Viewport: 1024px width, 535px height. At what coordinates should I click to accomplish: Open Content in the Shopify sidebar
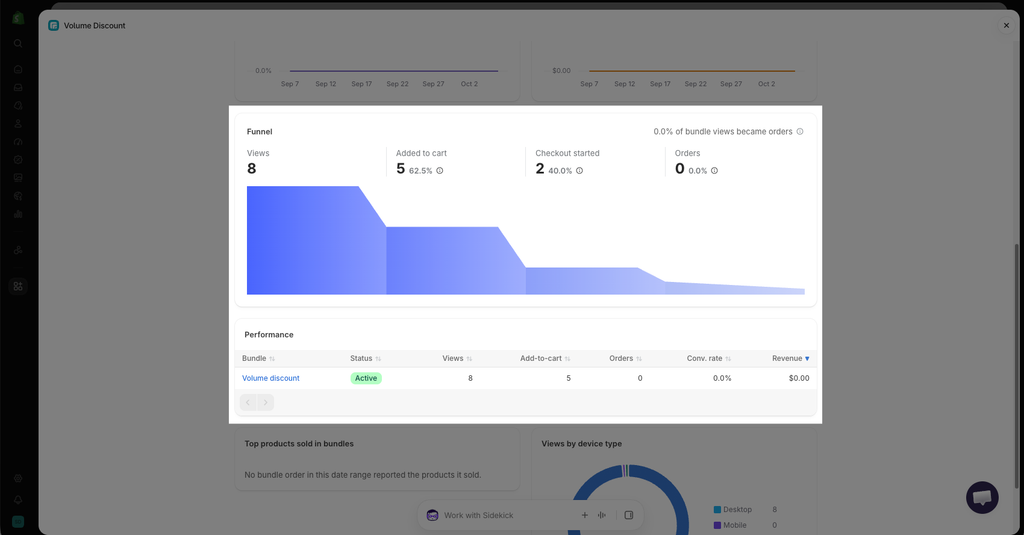pyautogui.click(x=18, y=178)
